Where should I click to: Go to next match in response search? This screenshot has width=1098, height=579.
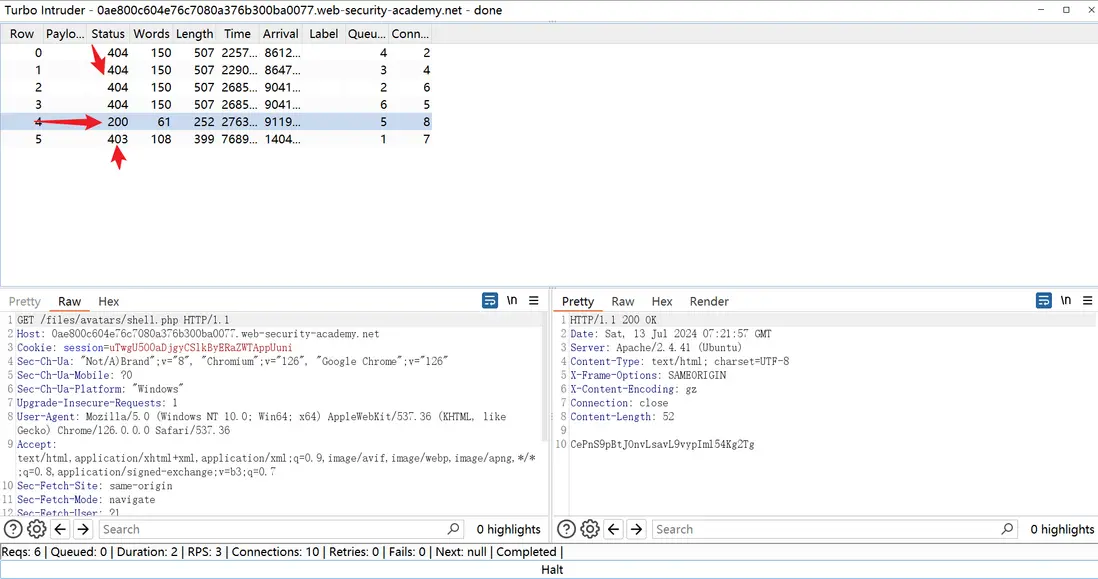tap(636, 529)
